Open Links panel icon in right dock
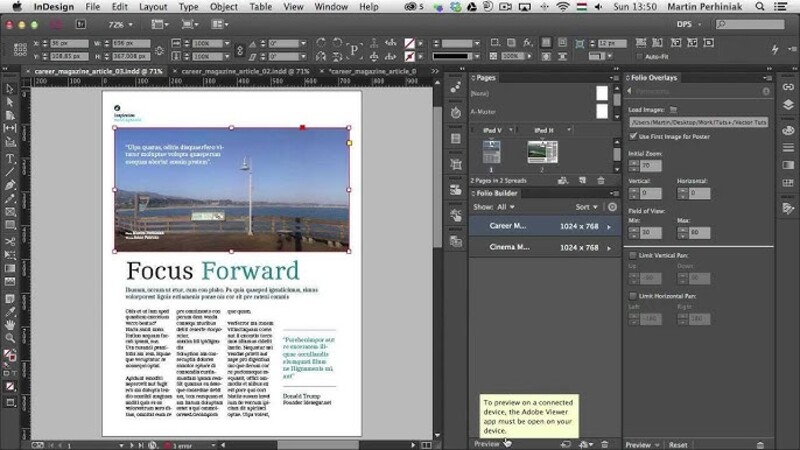This screenshot has width=800, height=450. tap(788, 87)
